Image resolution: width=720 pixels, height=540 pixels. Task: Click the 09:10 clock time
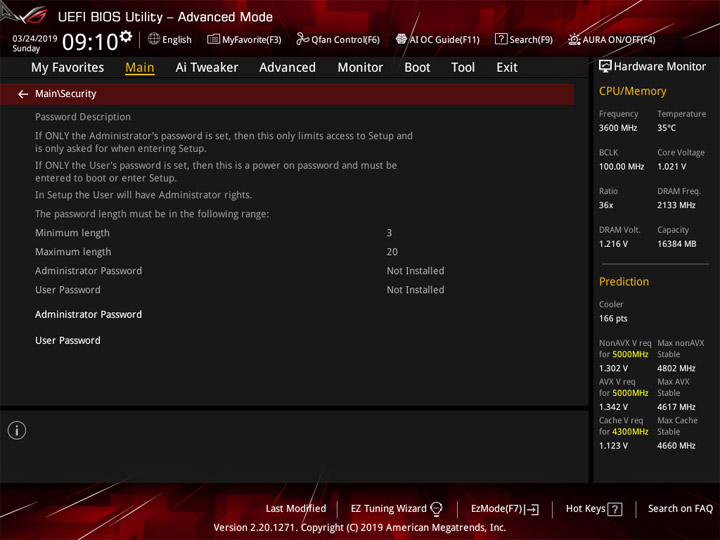coord(90,42)
